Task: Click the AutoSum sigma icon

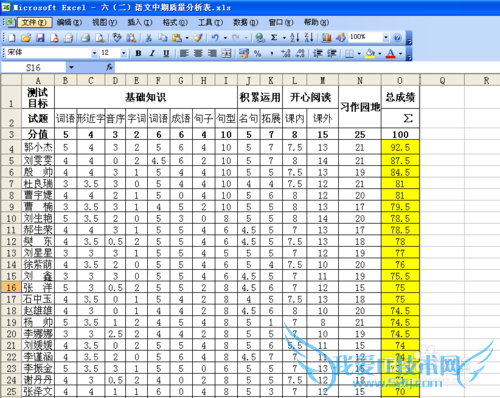Action: point(274,38)
